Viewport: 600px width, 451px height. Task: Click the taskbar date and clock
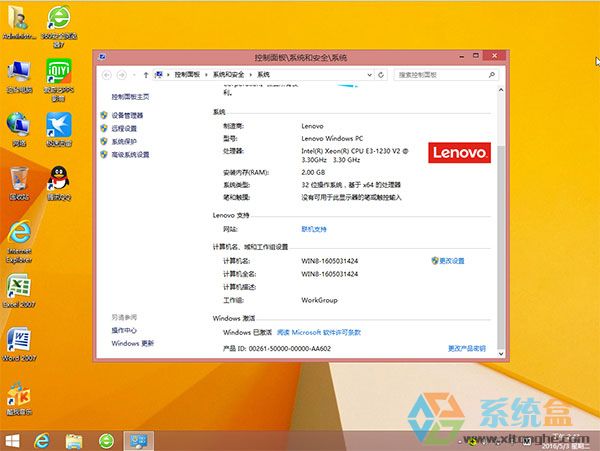click(565, 442)
